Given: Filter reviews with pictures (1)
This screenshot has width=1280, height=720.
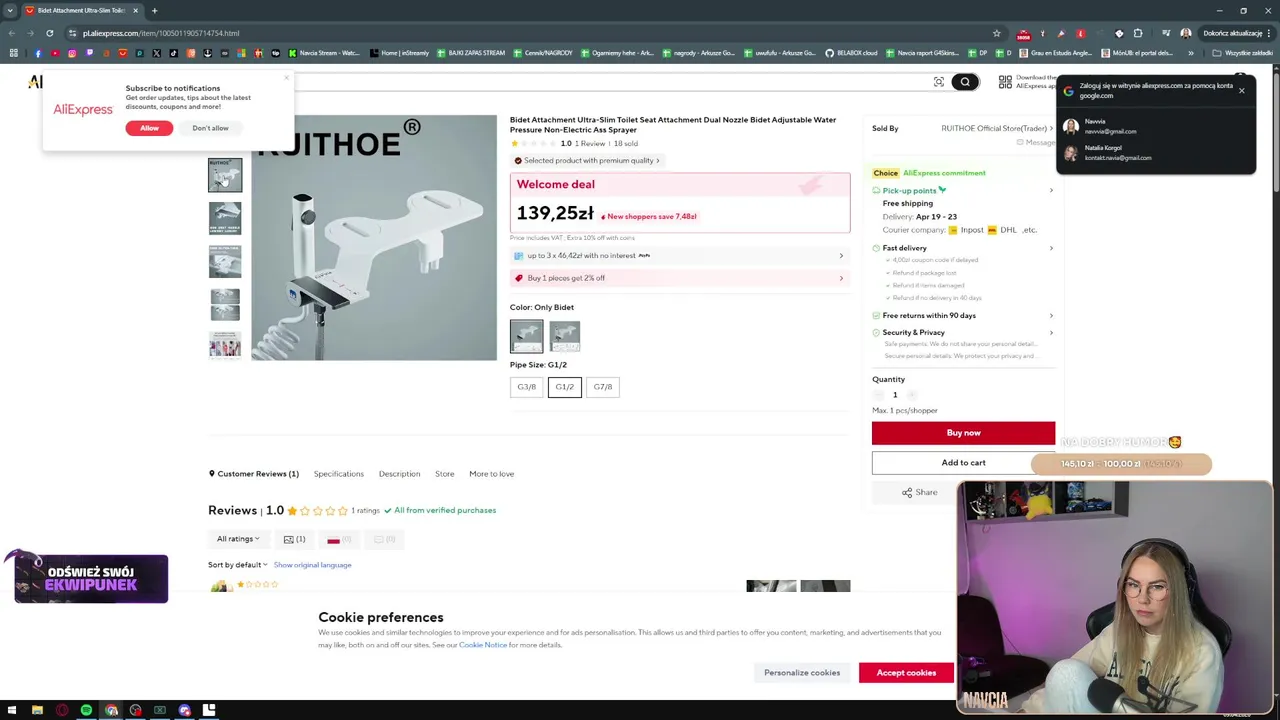Looking at the screenshot, I should (x=294, y=539).
